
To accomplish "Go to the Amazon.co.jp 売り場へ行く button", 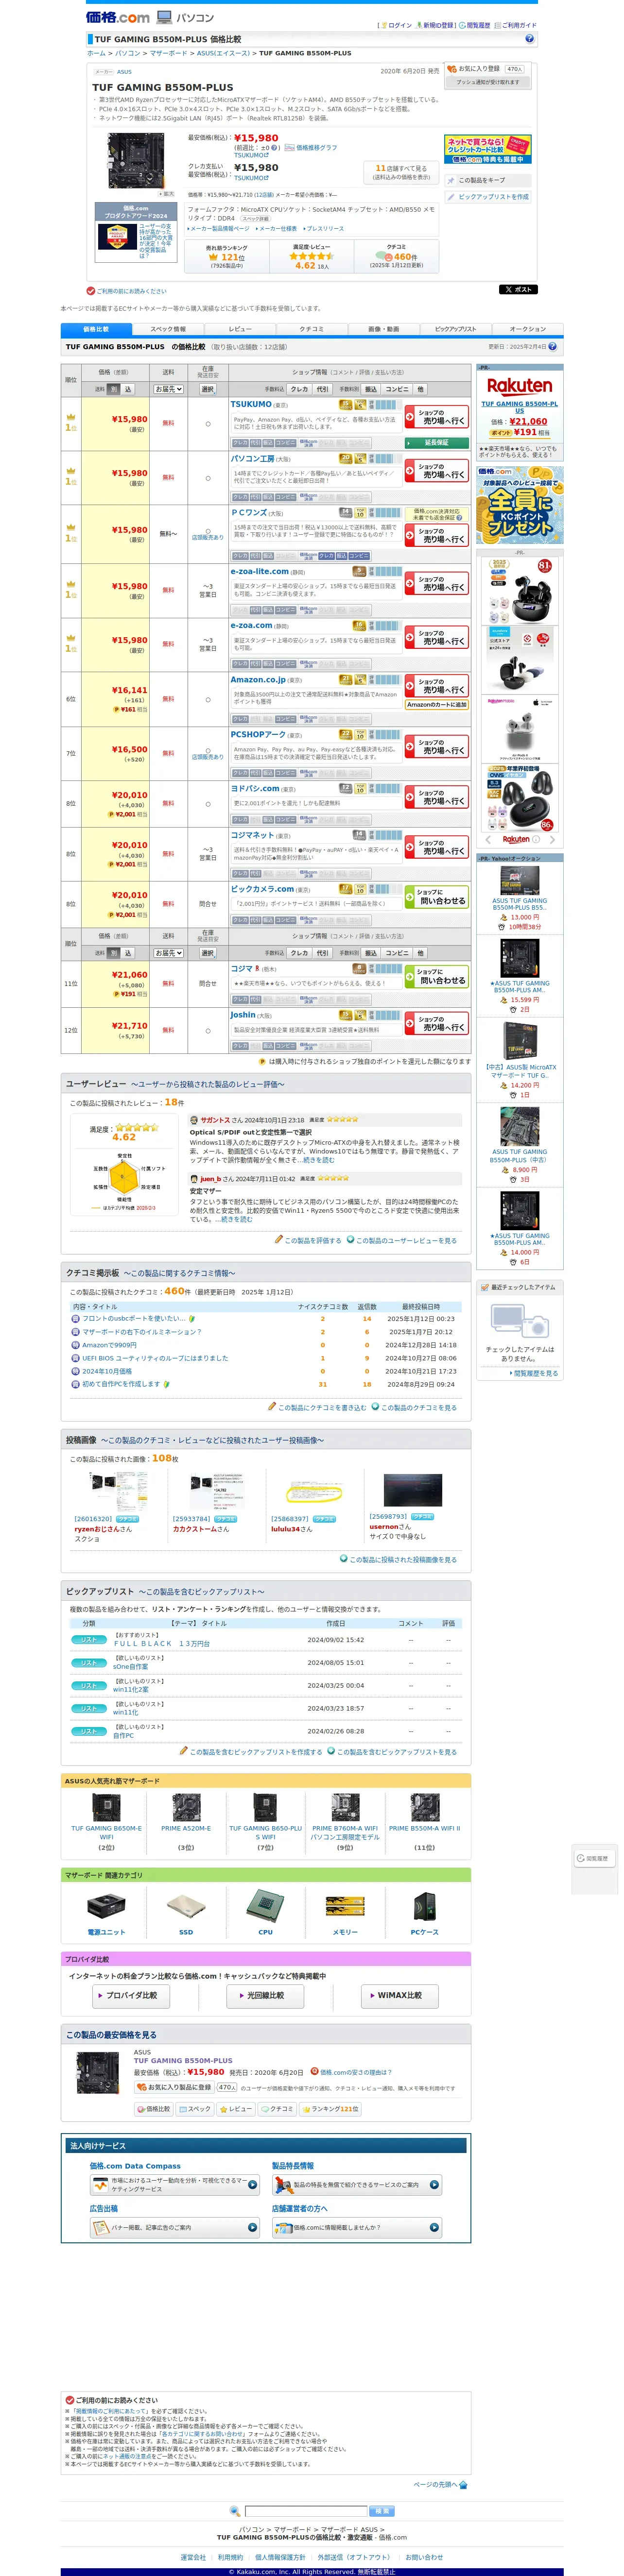I will pos(437,686).
